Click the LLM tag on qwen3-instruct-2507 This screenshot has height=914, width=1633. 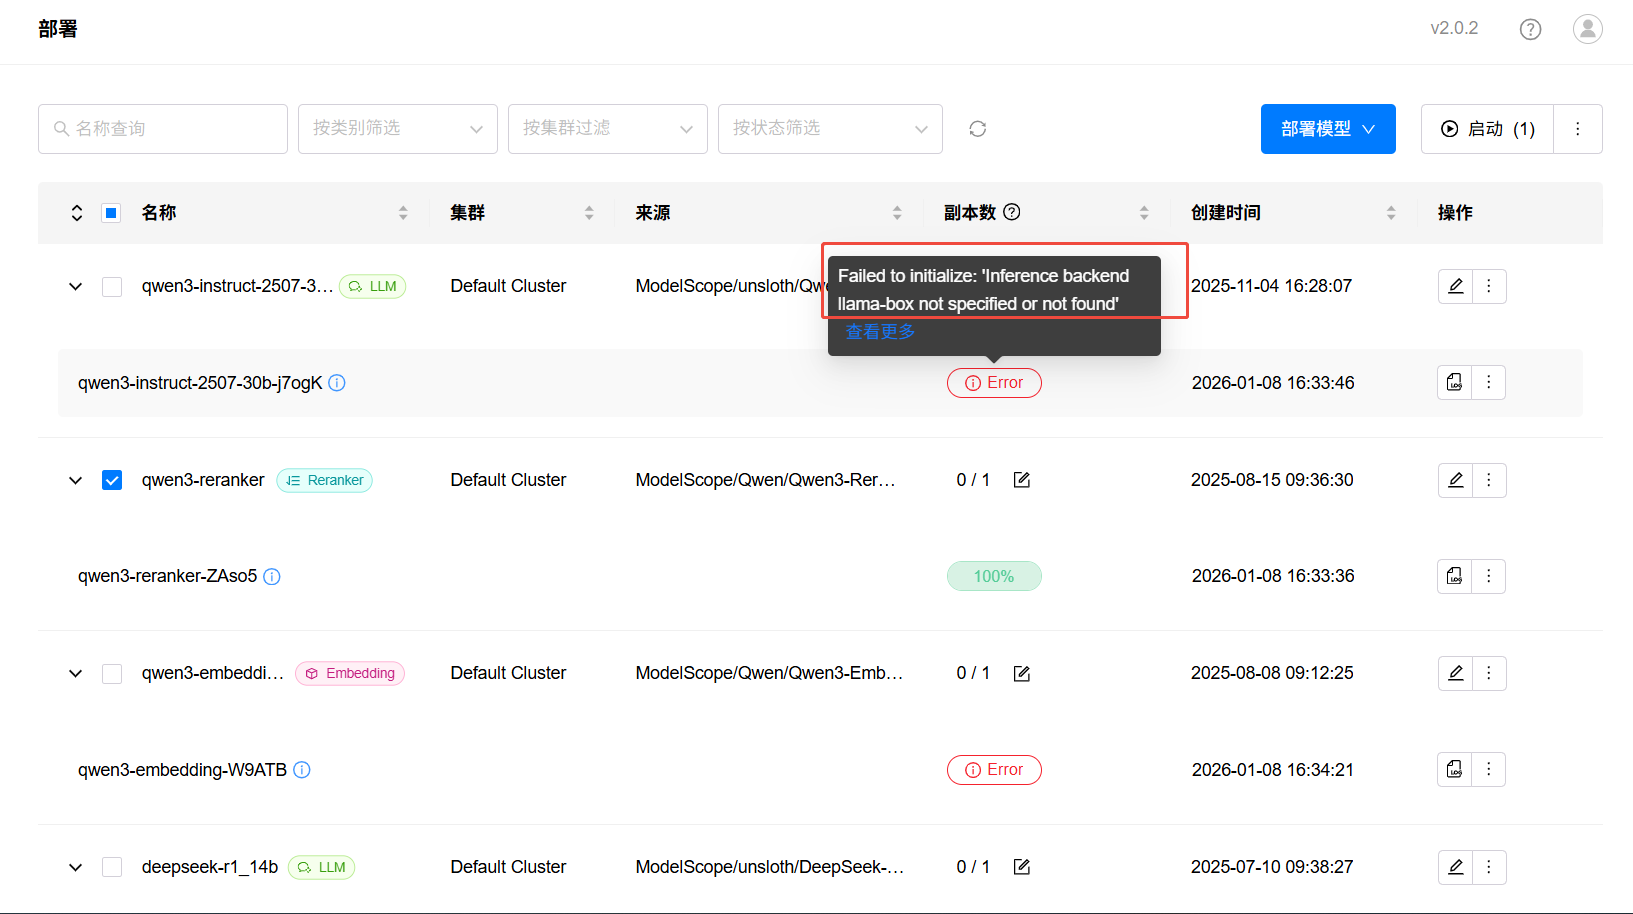pyautogui.click(x=372, y=287)
